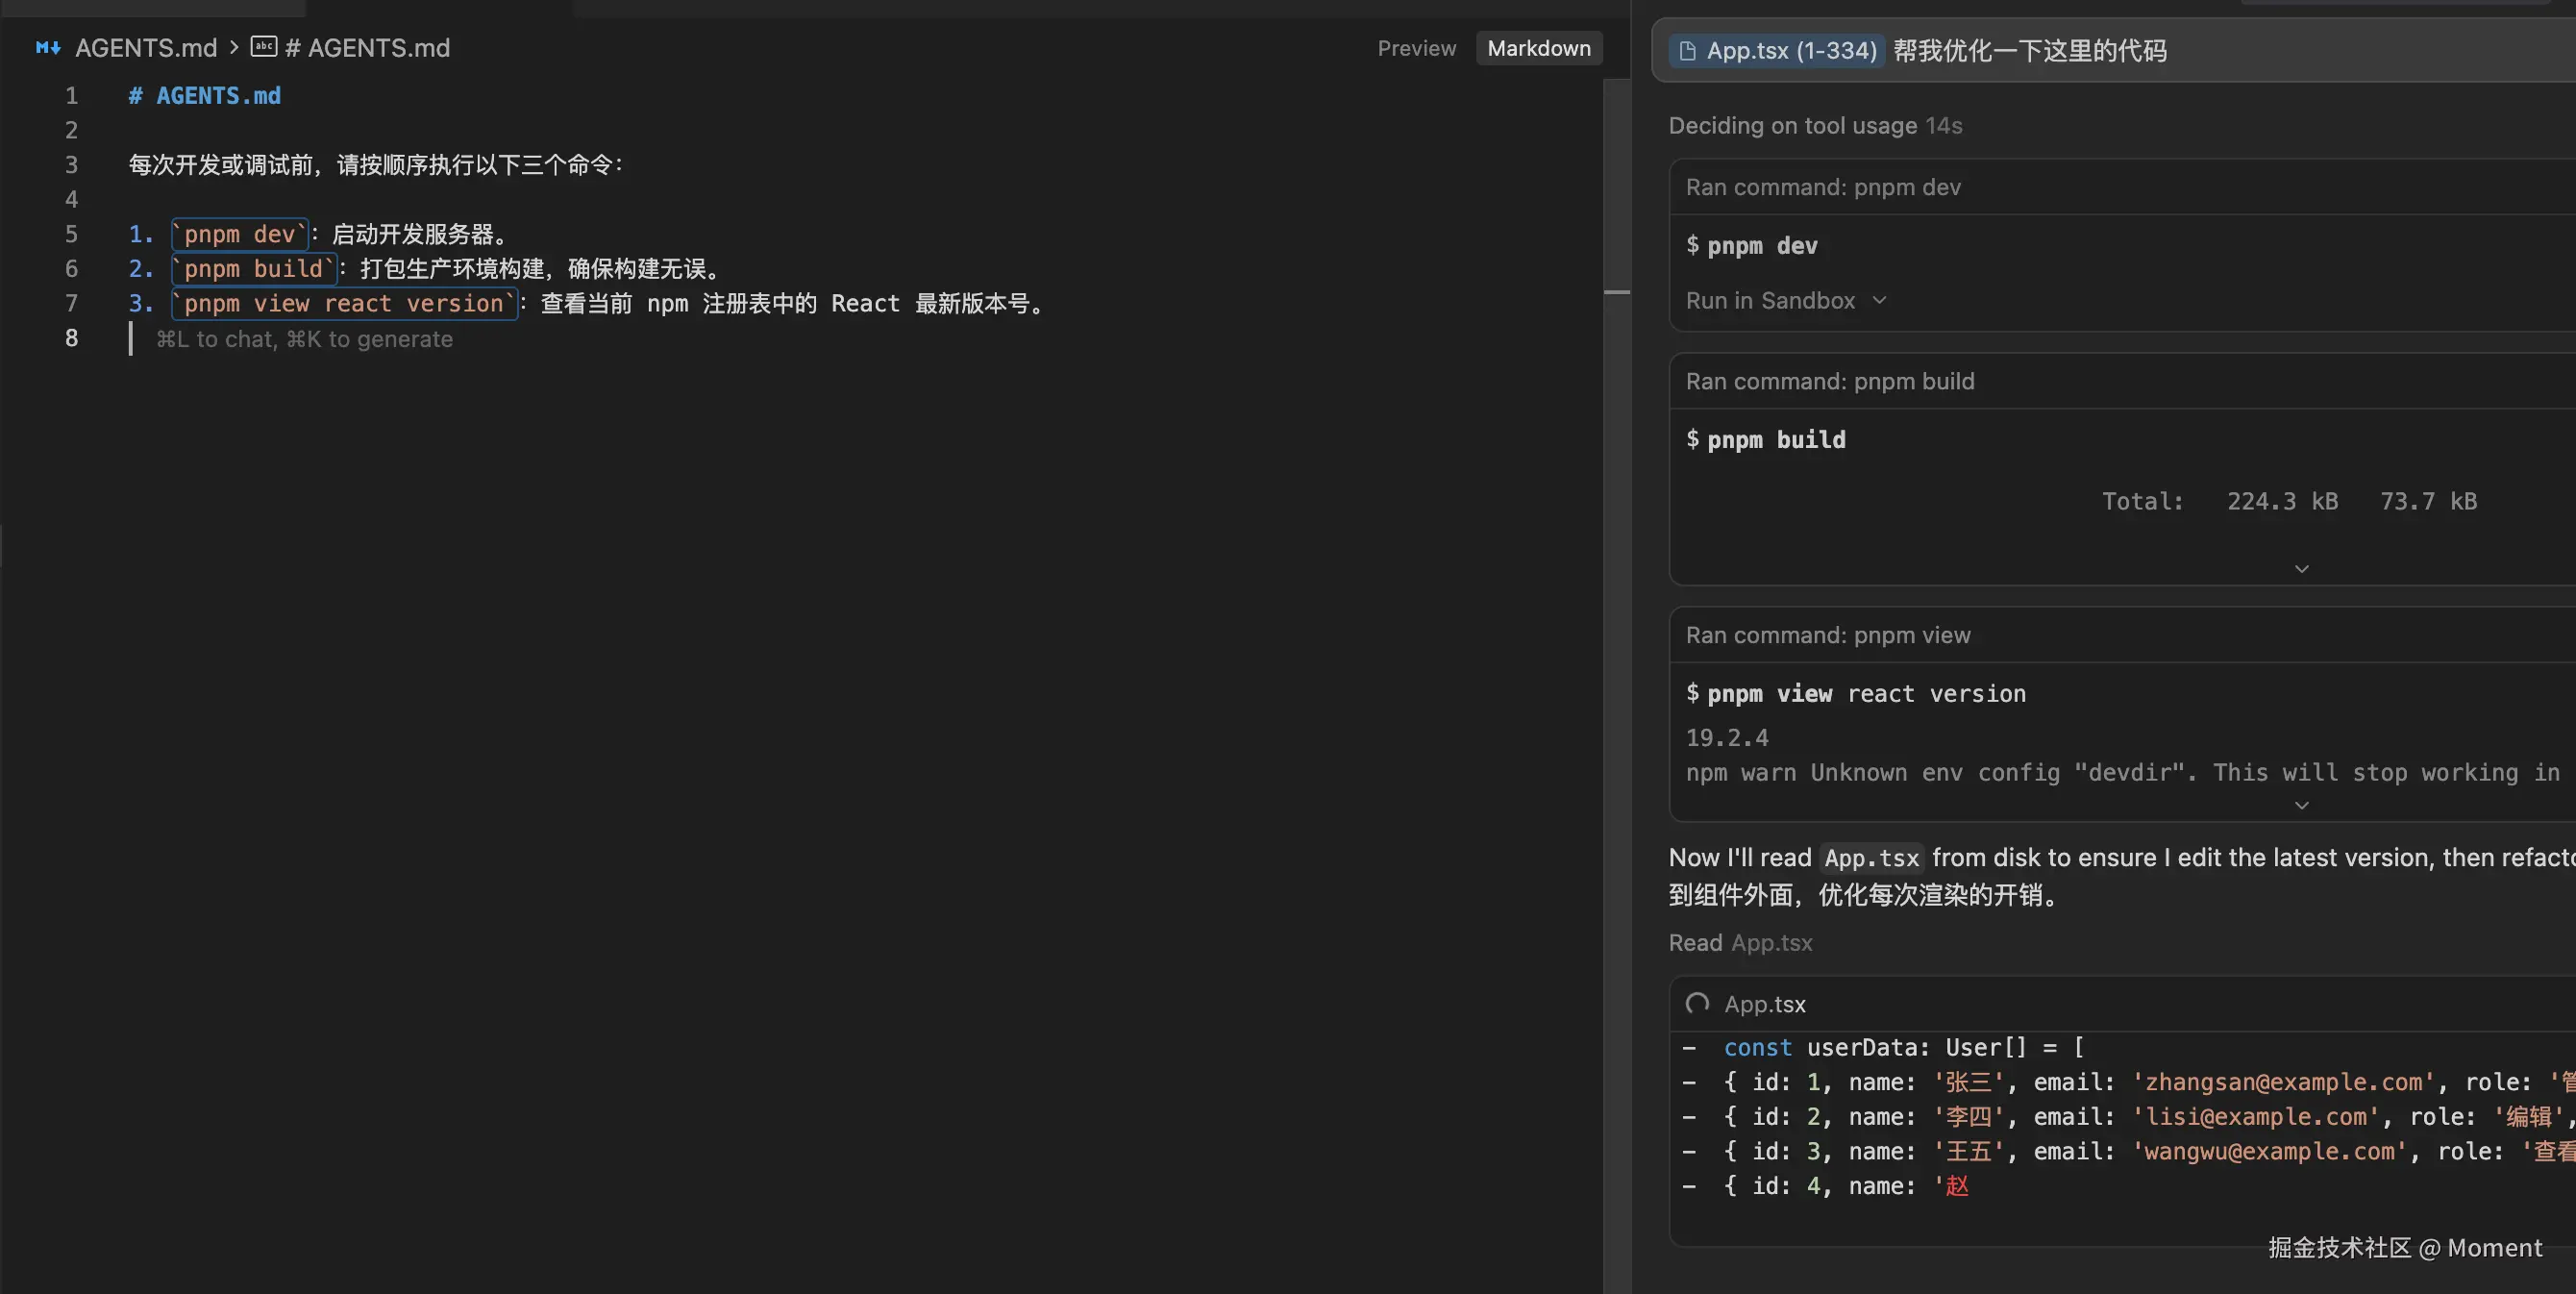This screenshot has height=1294, width=2576.
Task: Expand the pnpm build output chevron
Action: 2301,568
